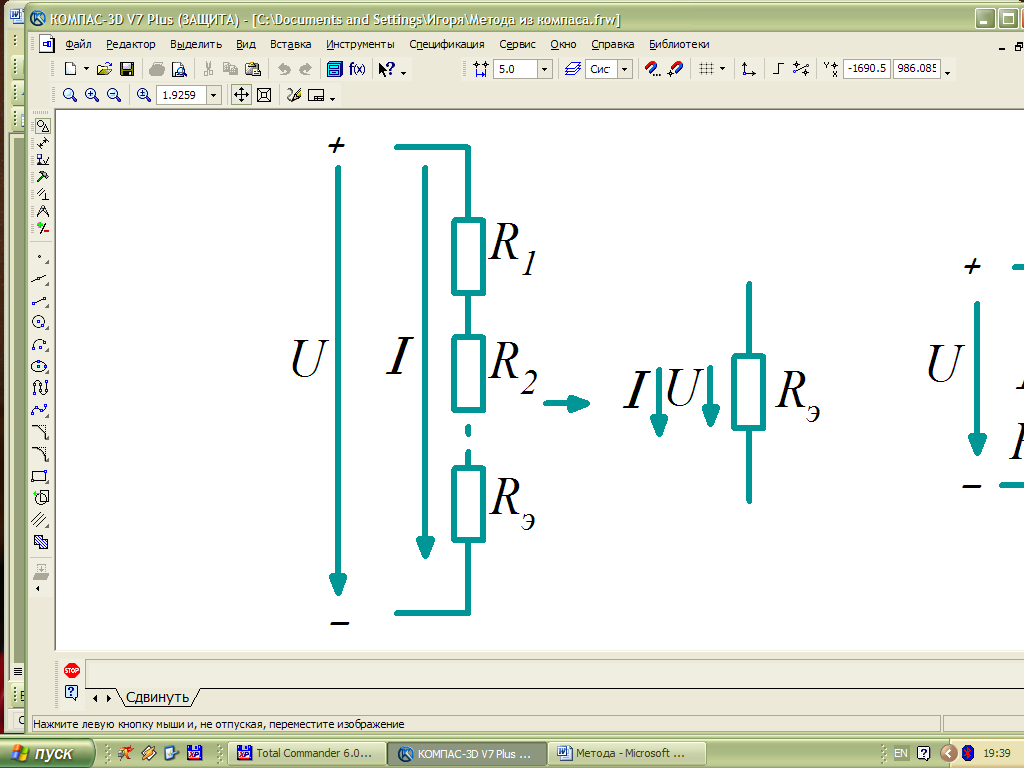1024x768 pixels.
Task: Open the Инструменты menu
Action: pos(360,44)
